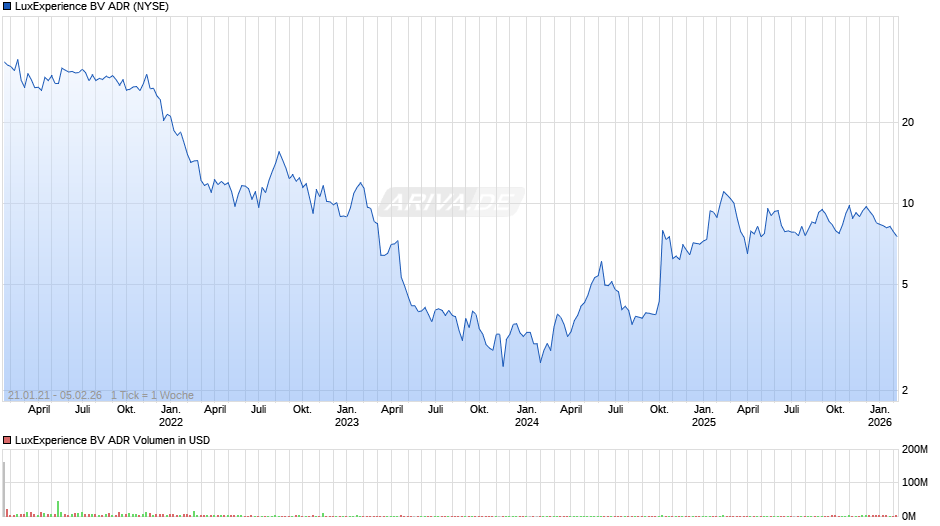The image size is (940, 526).
Task: Click the volume axis label 200M
Action: 915,449
